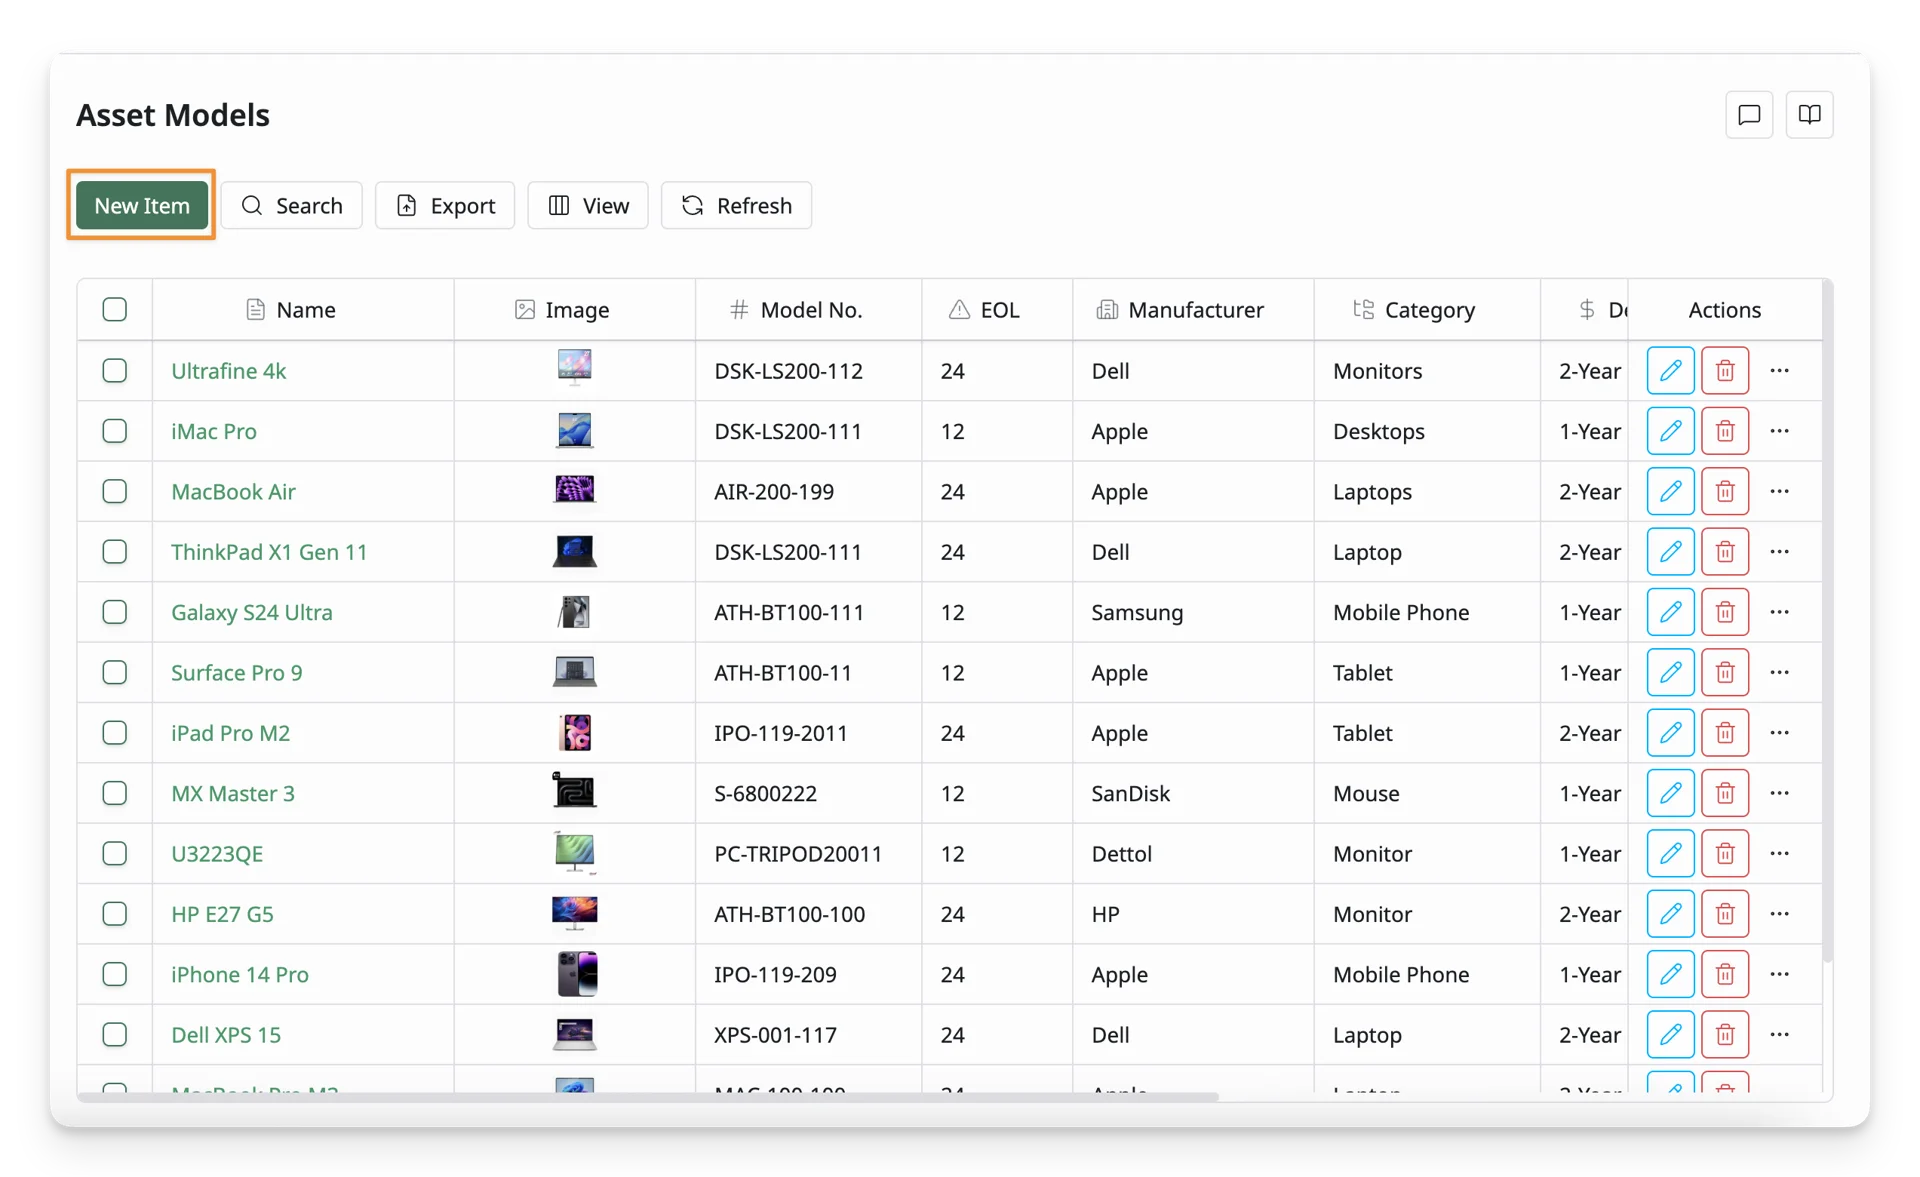Delete the Surface Pro 9 model
This screenshot has width=1920, height=1177.
1725,672
